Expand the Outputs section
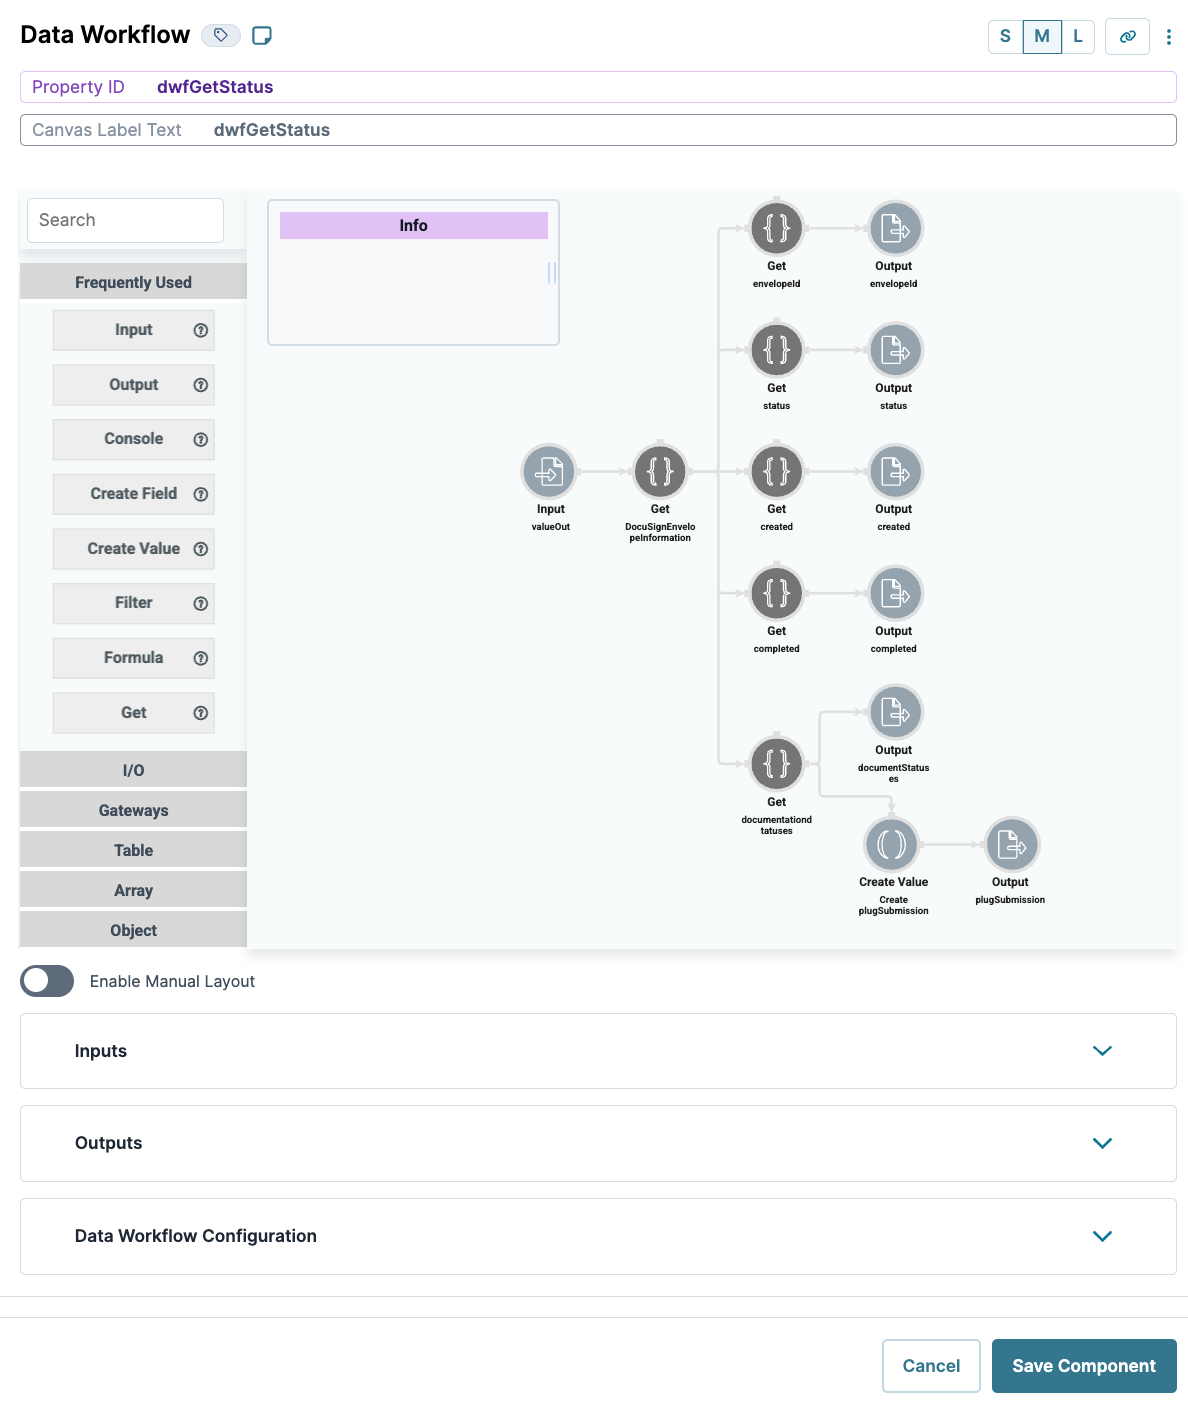This screenshot has width=1188, height=1402. click(x=1103, y=1143)
